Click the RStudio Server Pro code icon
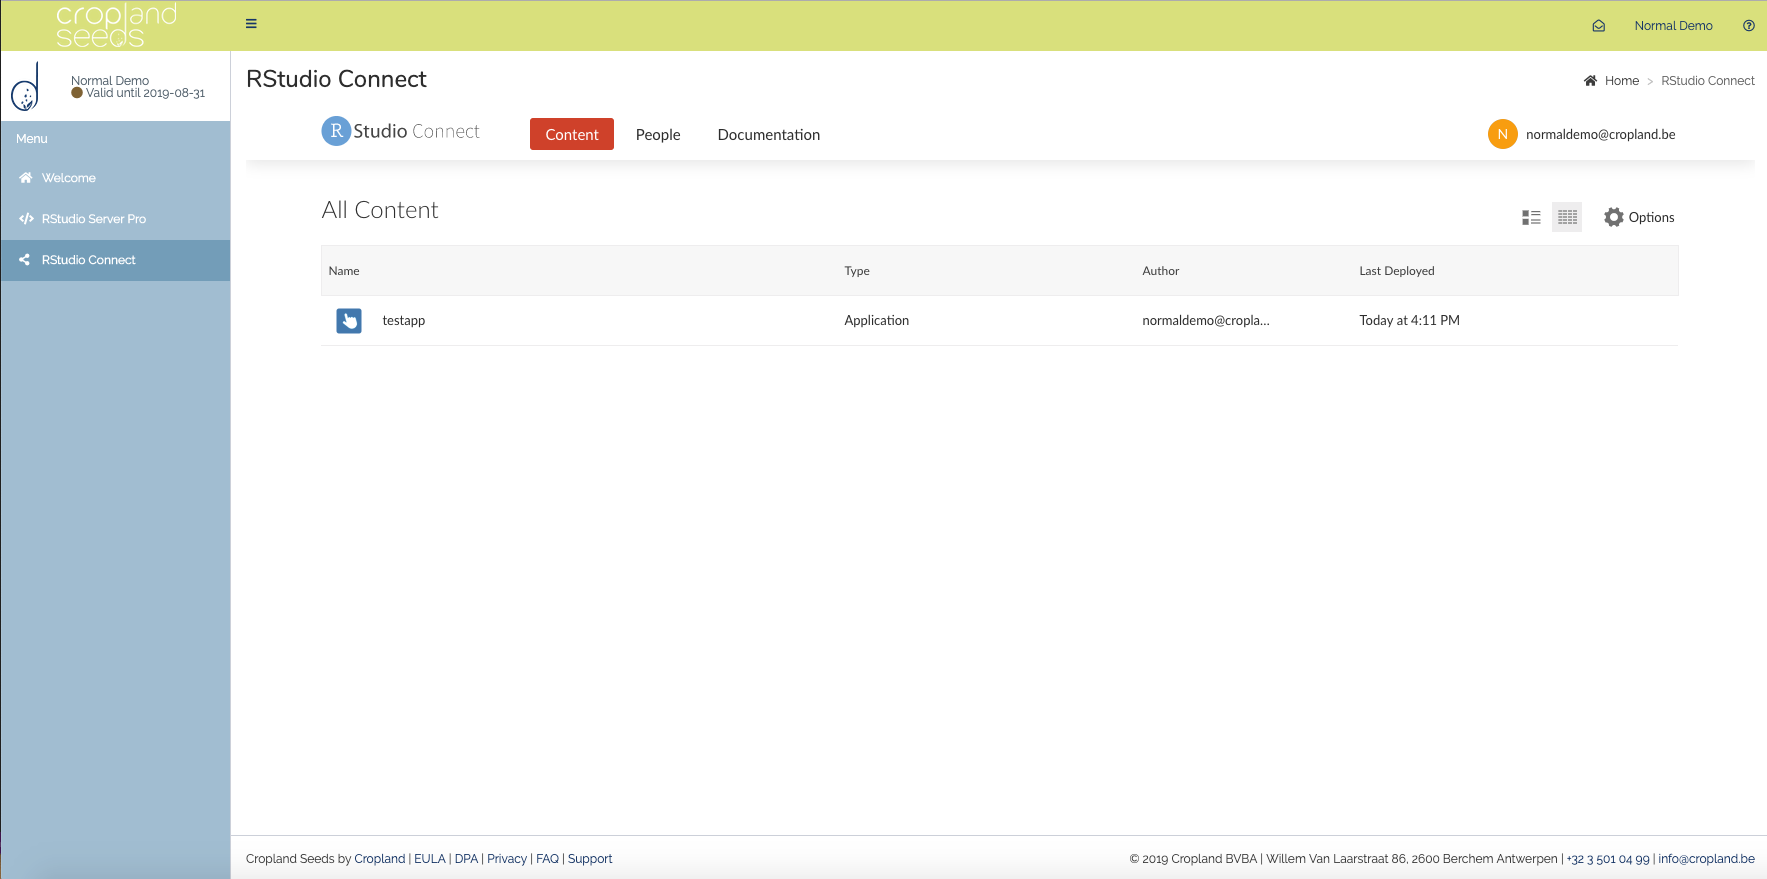 [x=26, y=219]
